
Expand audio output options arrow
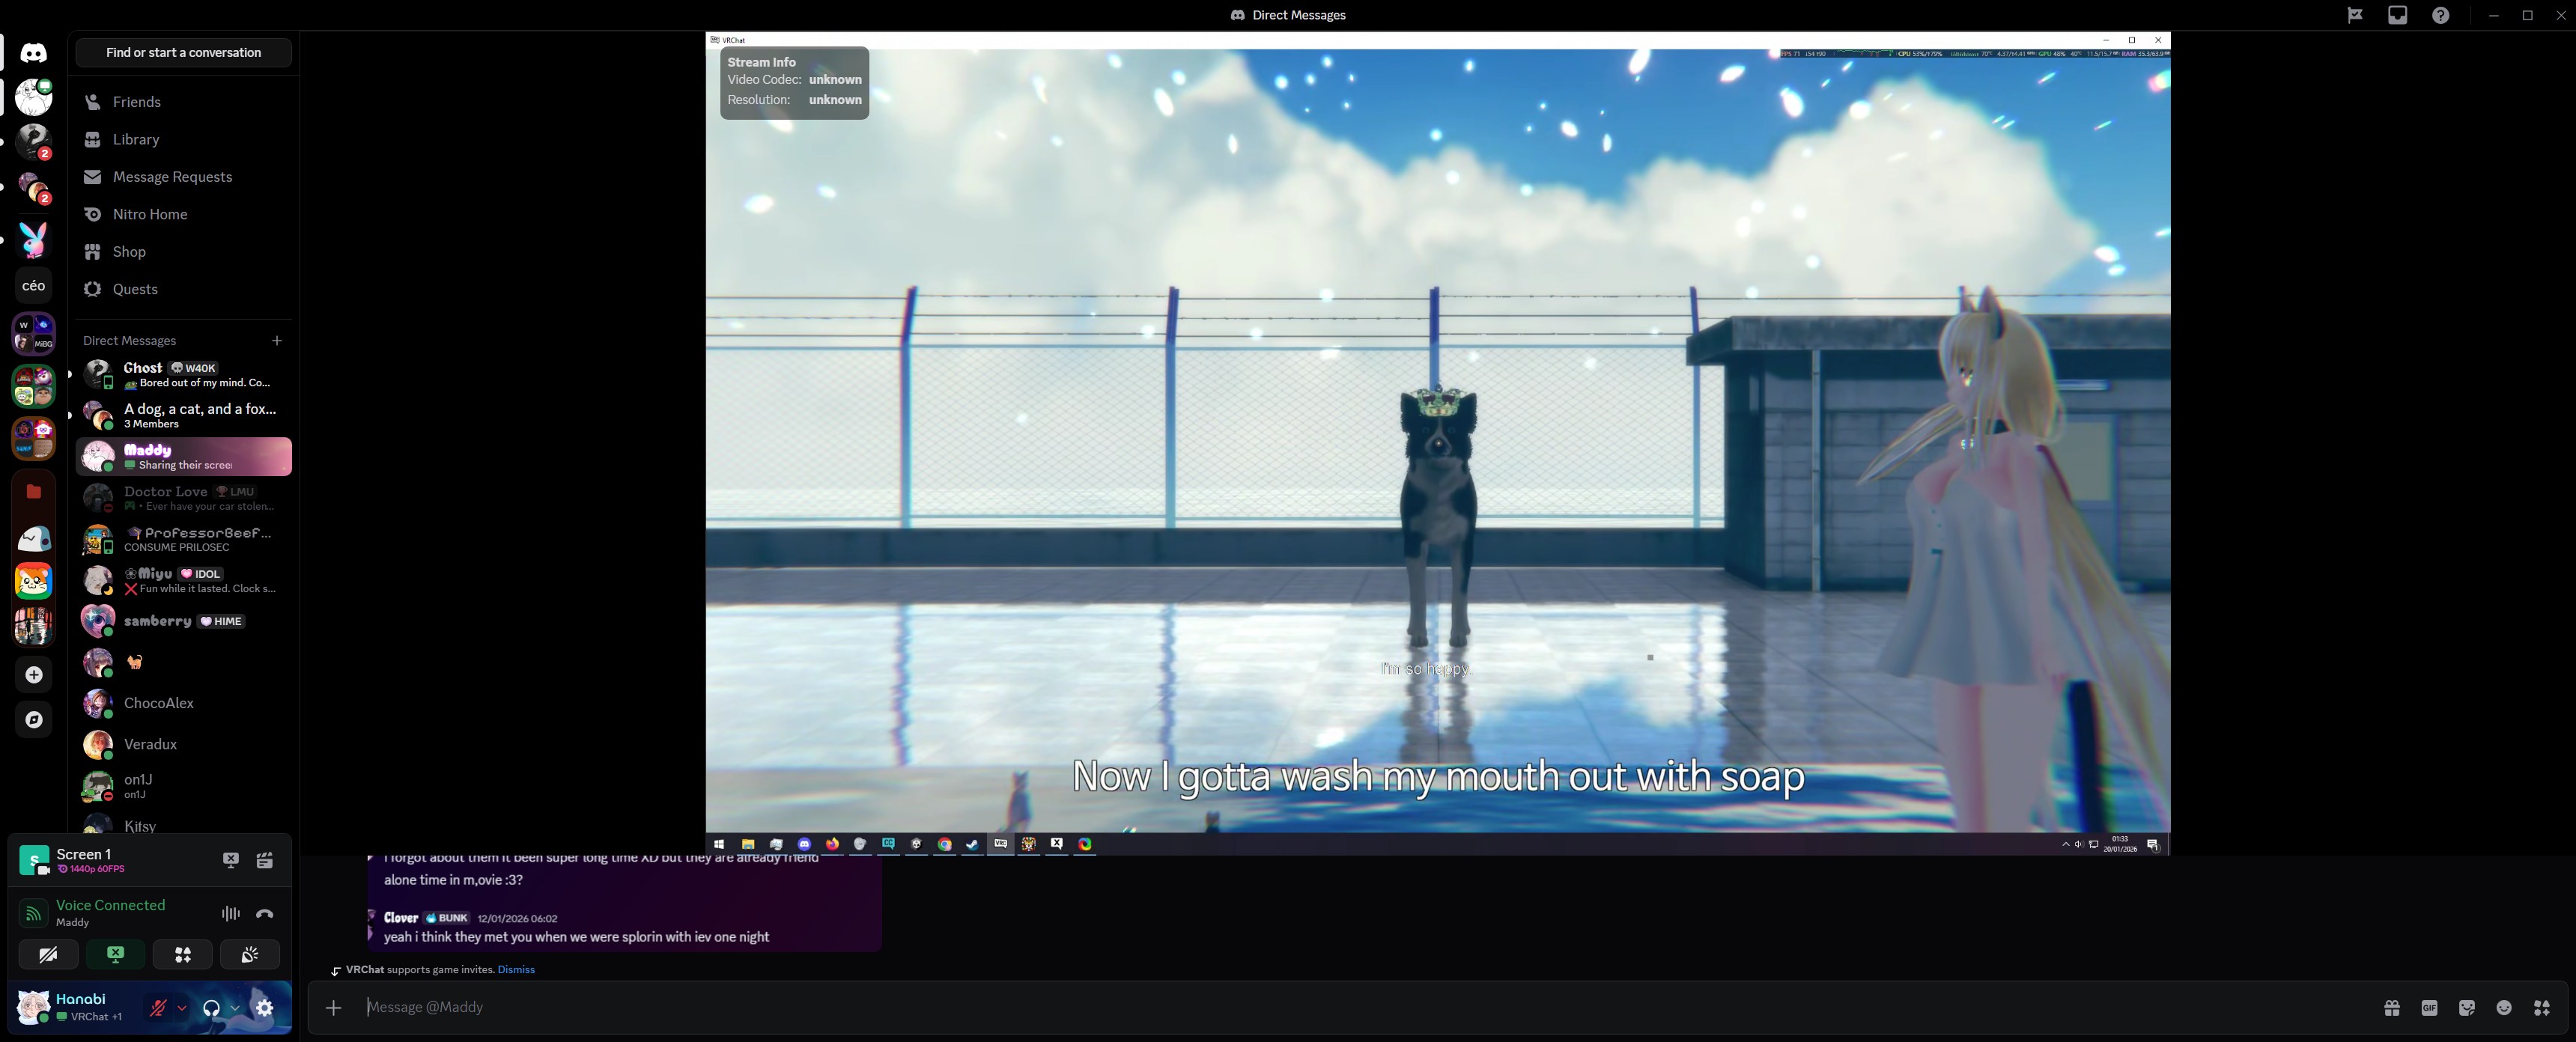[x=235, y=1008]
